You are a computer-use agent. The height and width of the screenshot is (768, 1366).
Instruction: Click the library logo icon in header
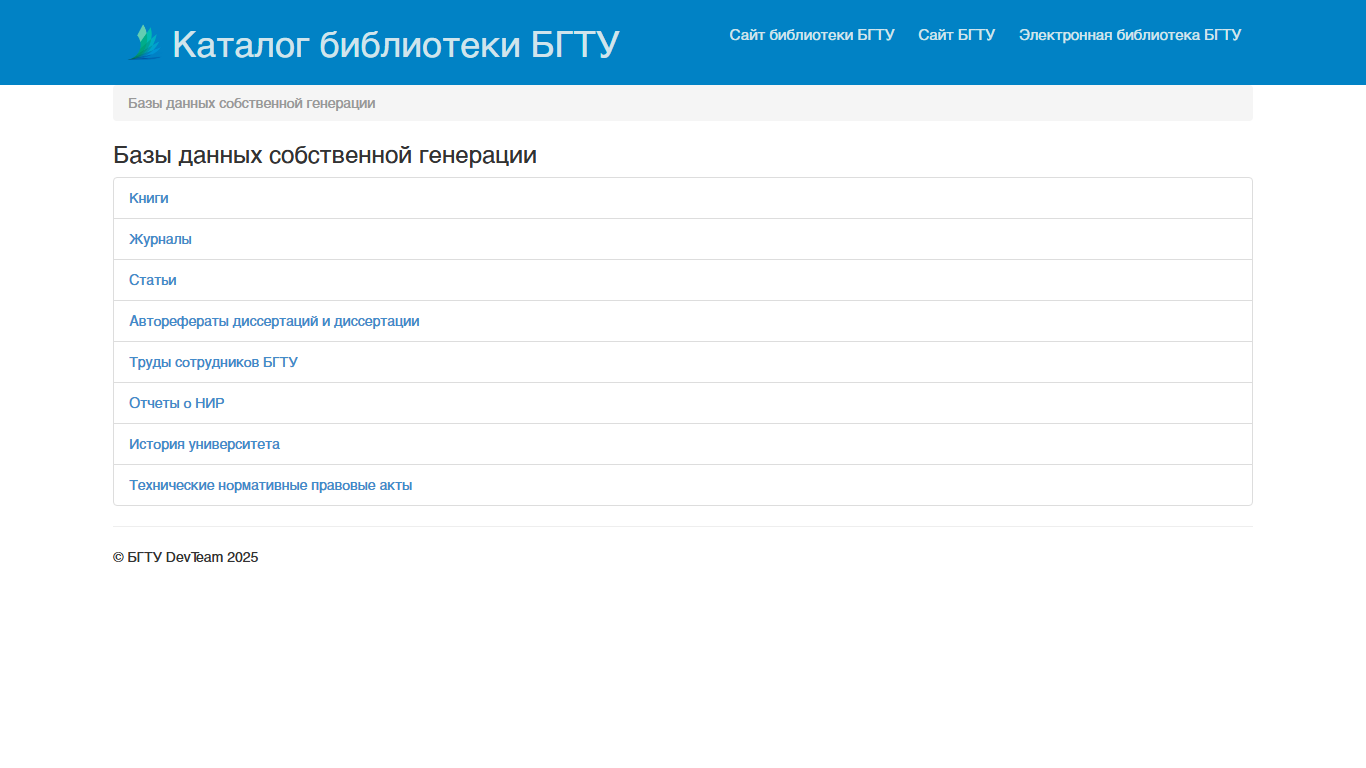click(145, 43)
